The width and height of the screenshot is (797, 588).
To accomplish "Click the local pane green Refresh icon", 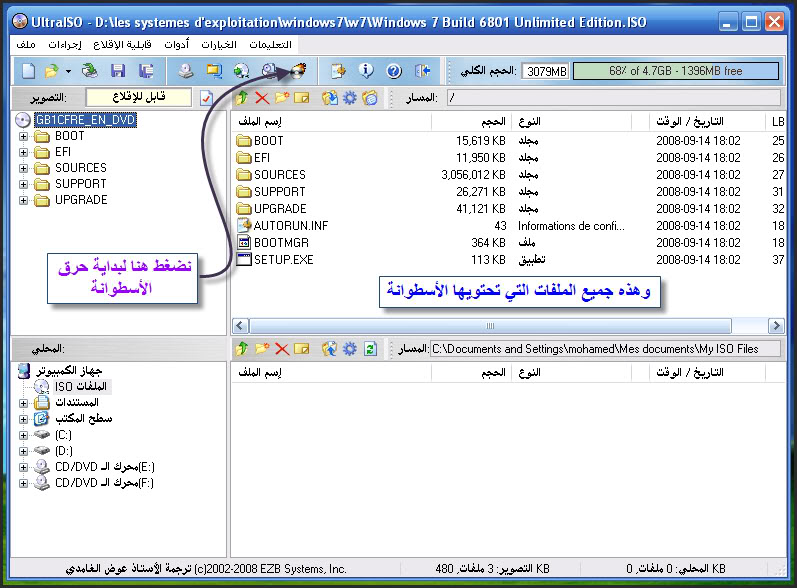I will [x=370, y=349].
